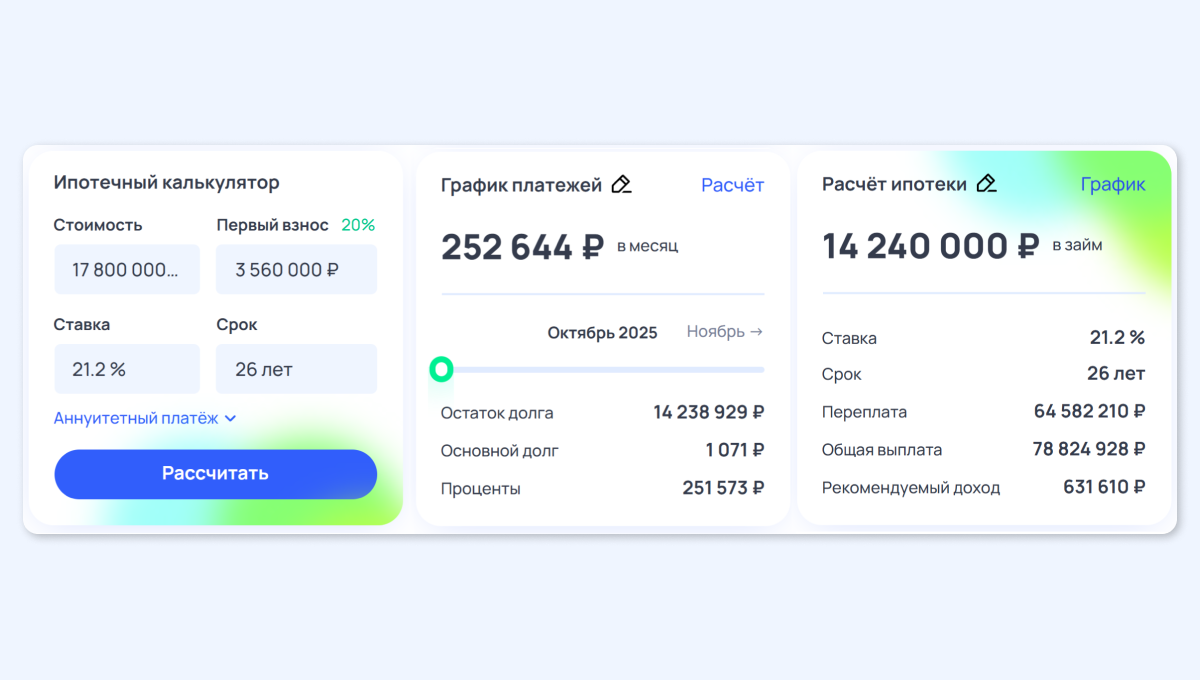The width and height of the screenshot is (1200, 680).
Task: Click the 14 240 000 ₽ loan amount
Action: click(930, 246)
